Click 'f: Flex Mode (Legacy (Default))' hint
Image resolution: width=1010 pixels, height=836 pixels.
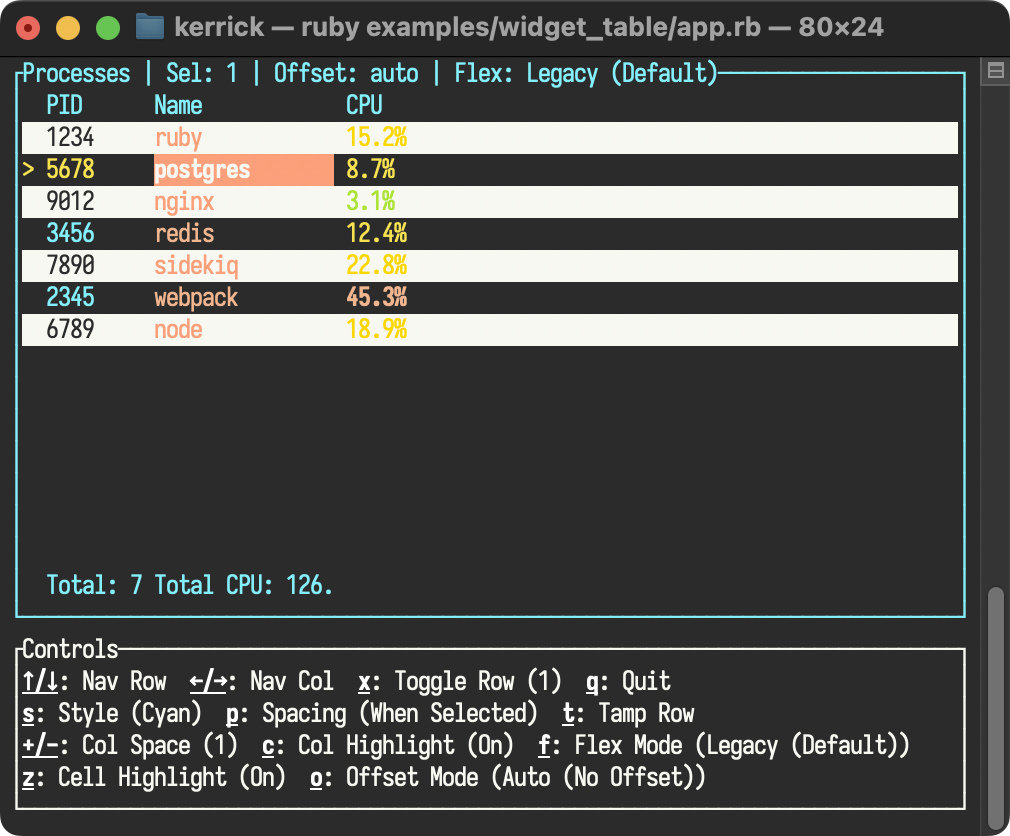[x=724, y=745]
